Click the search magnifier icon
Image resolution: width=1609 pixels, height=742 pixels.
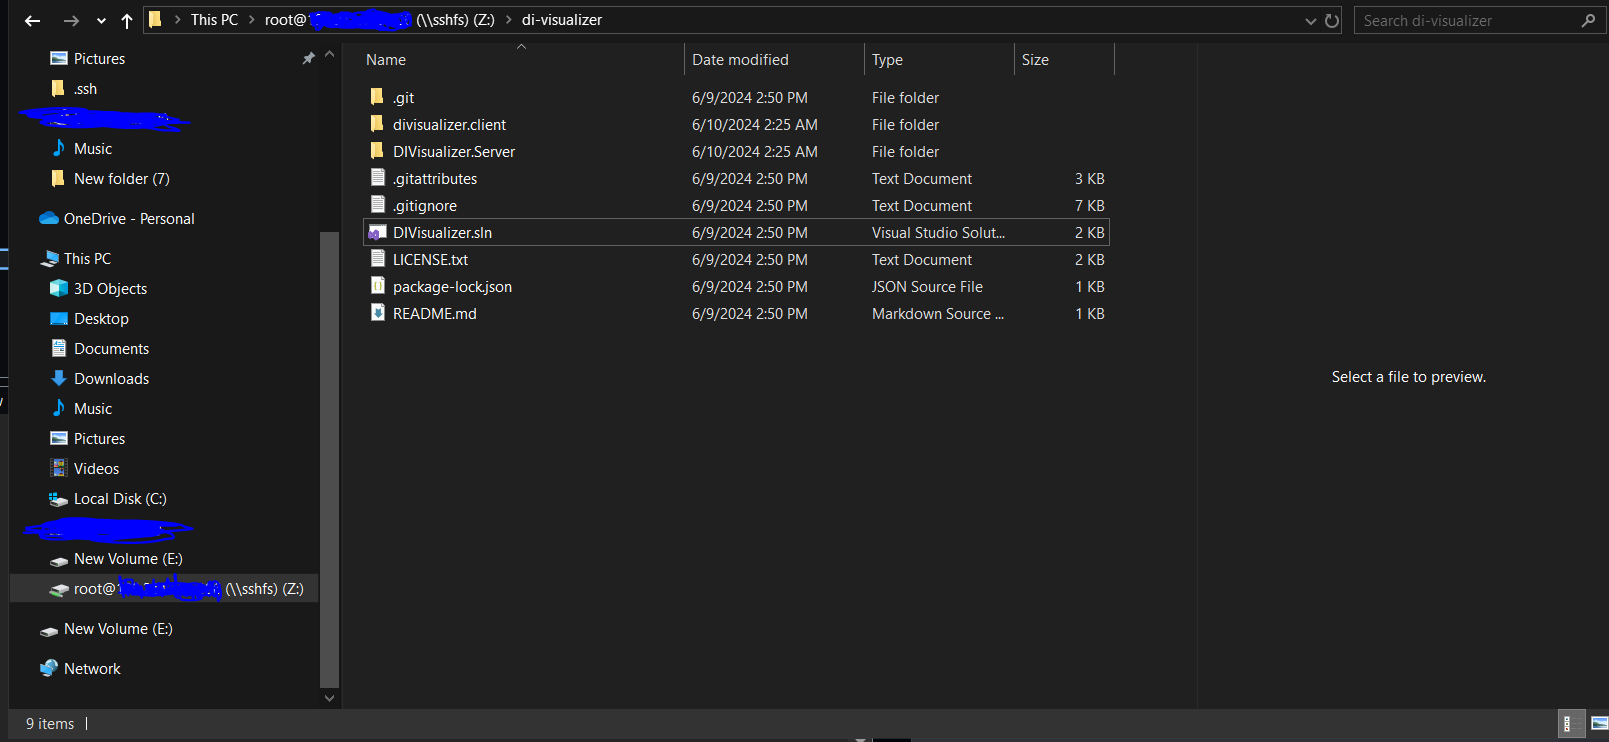pyautogui.click(x=1588, y=20)
